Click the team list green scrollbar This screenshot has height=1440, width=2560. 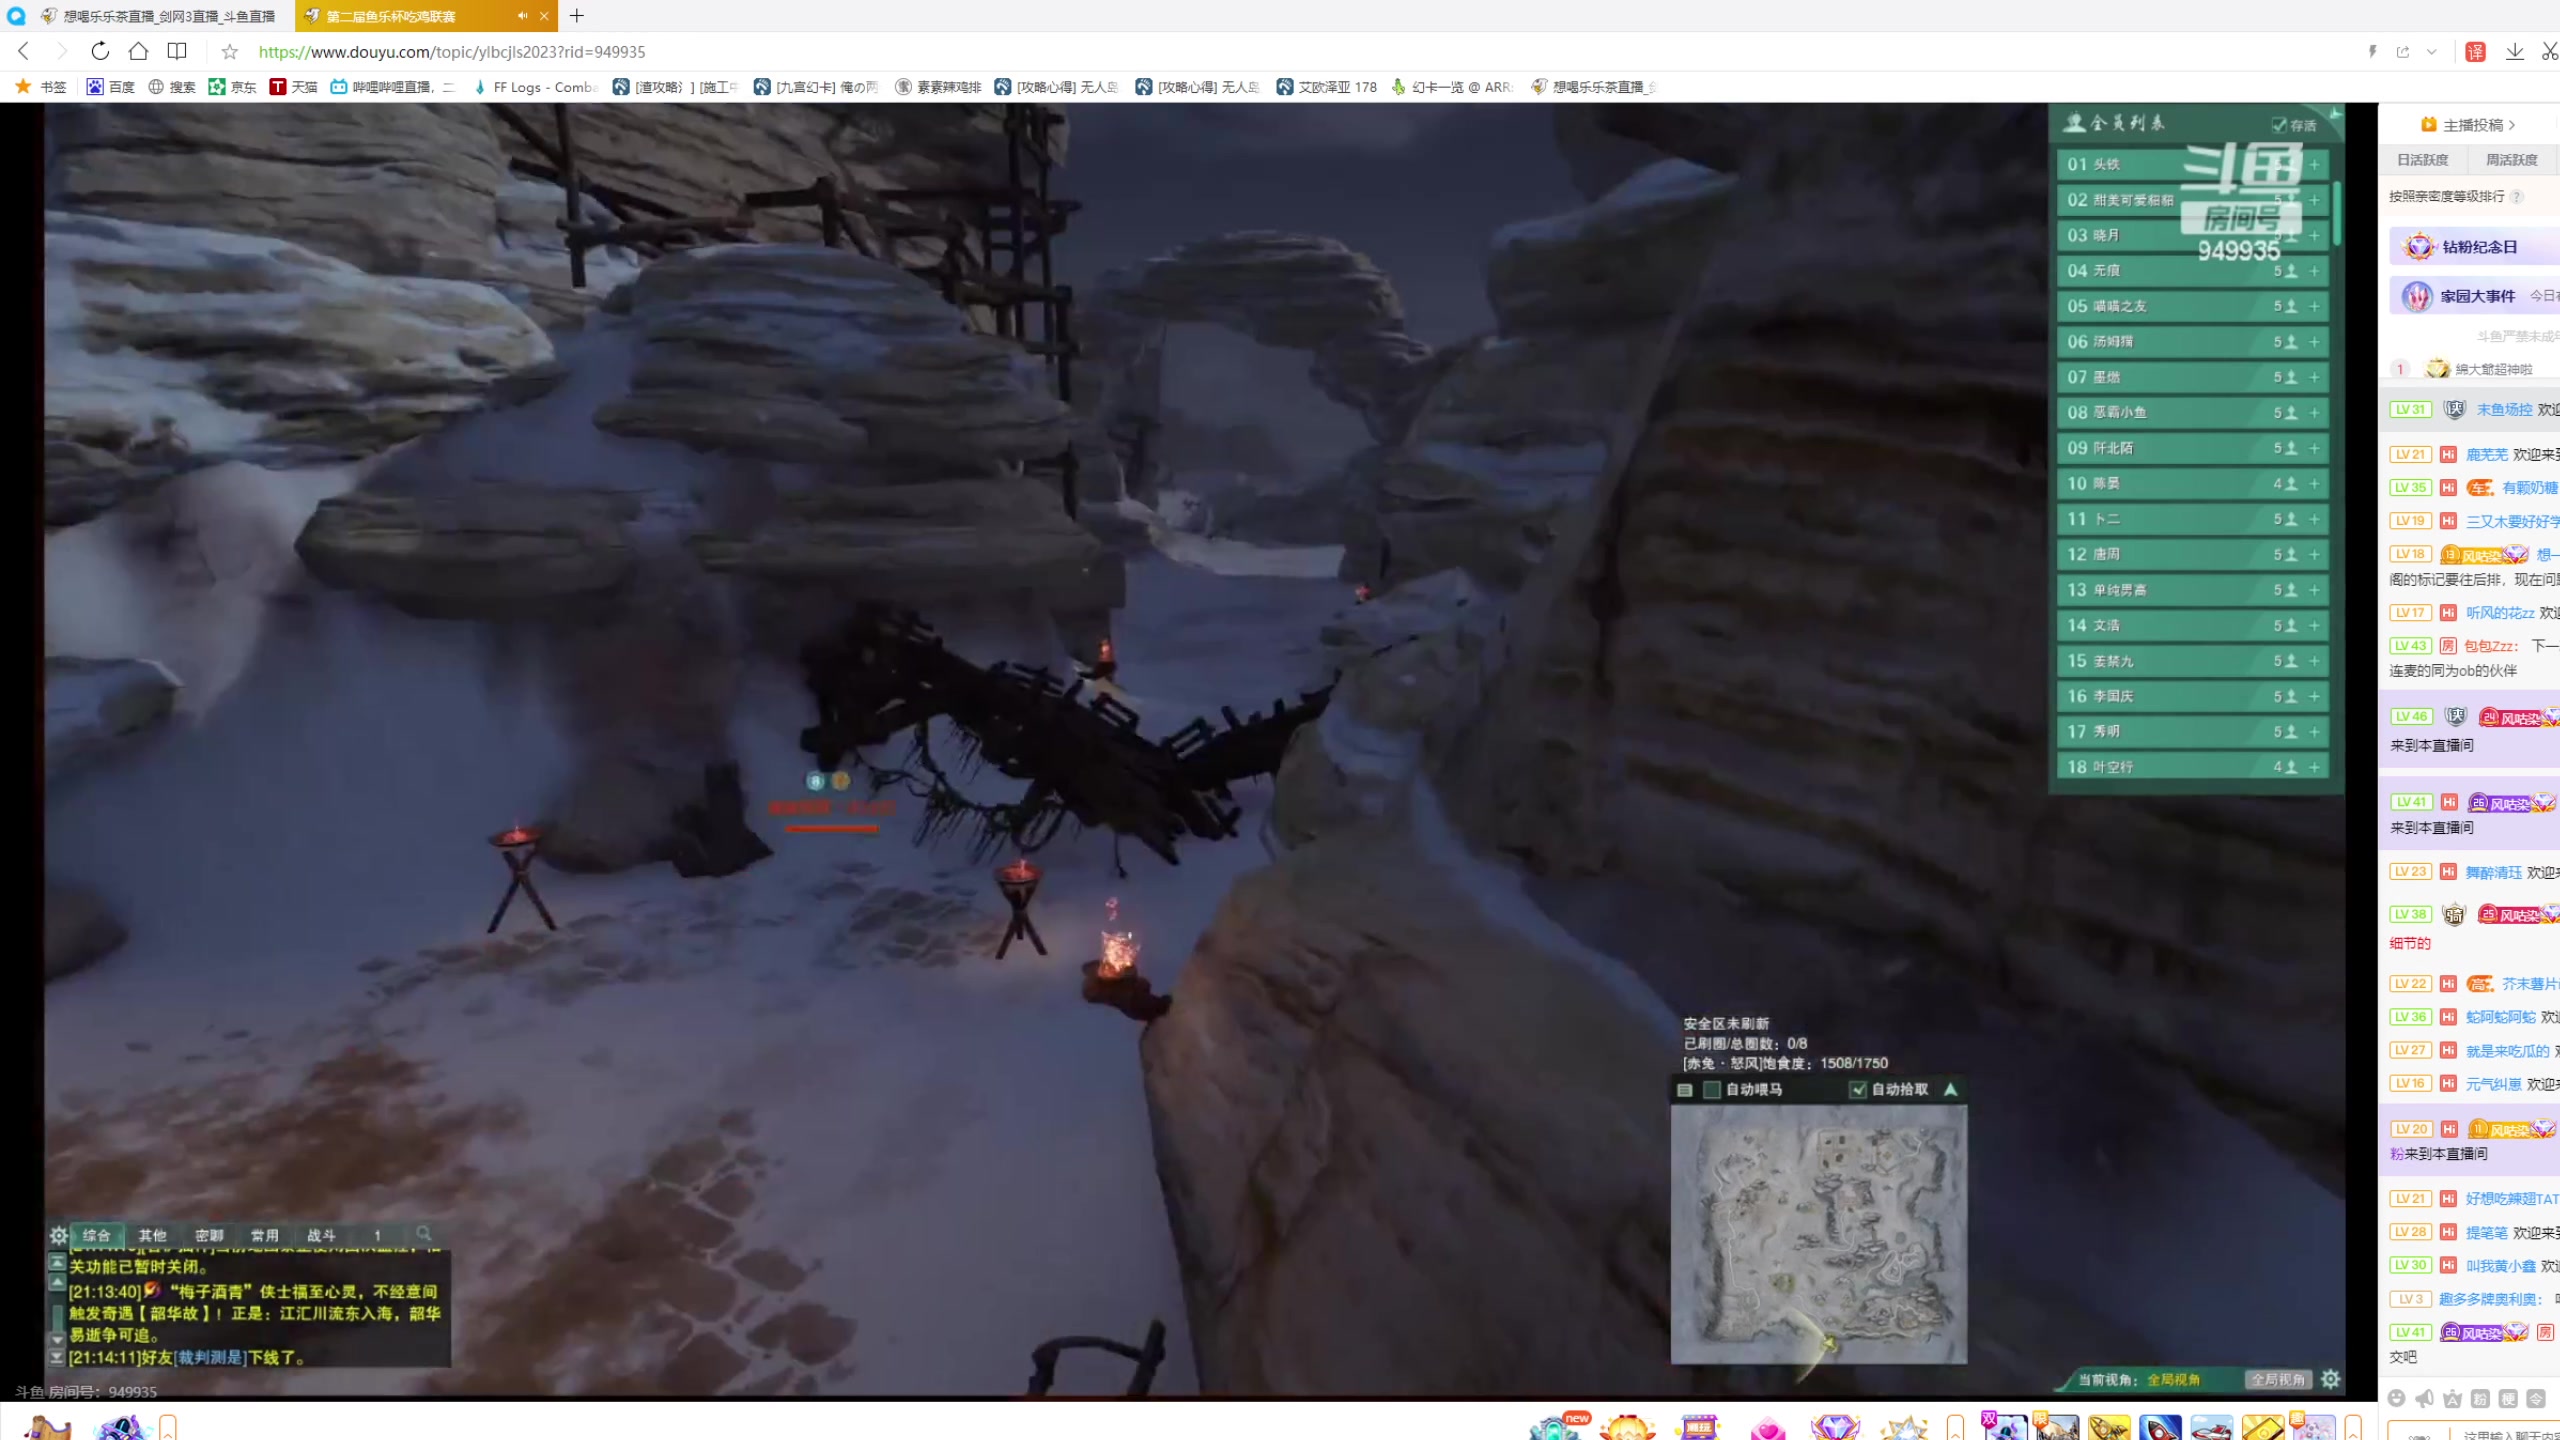pos(2336,213)
